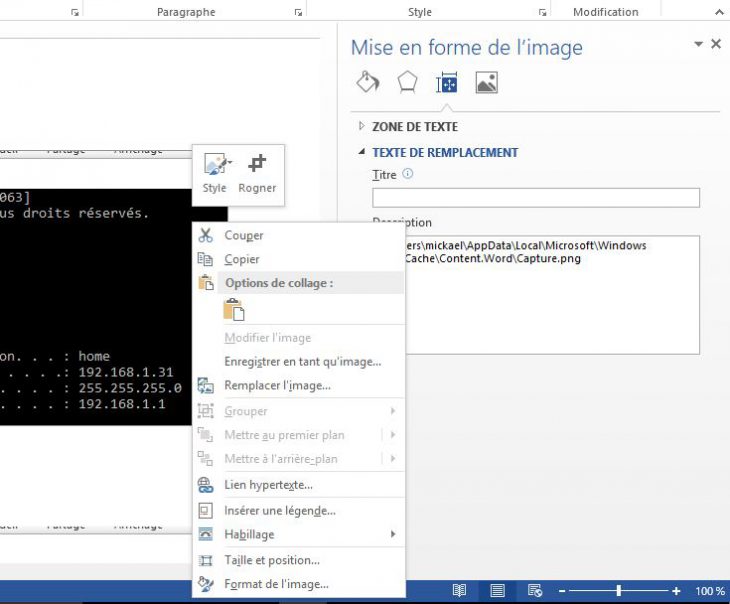
Task: Click the Modification ribbon group label
Action: (x=606, y=12)
